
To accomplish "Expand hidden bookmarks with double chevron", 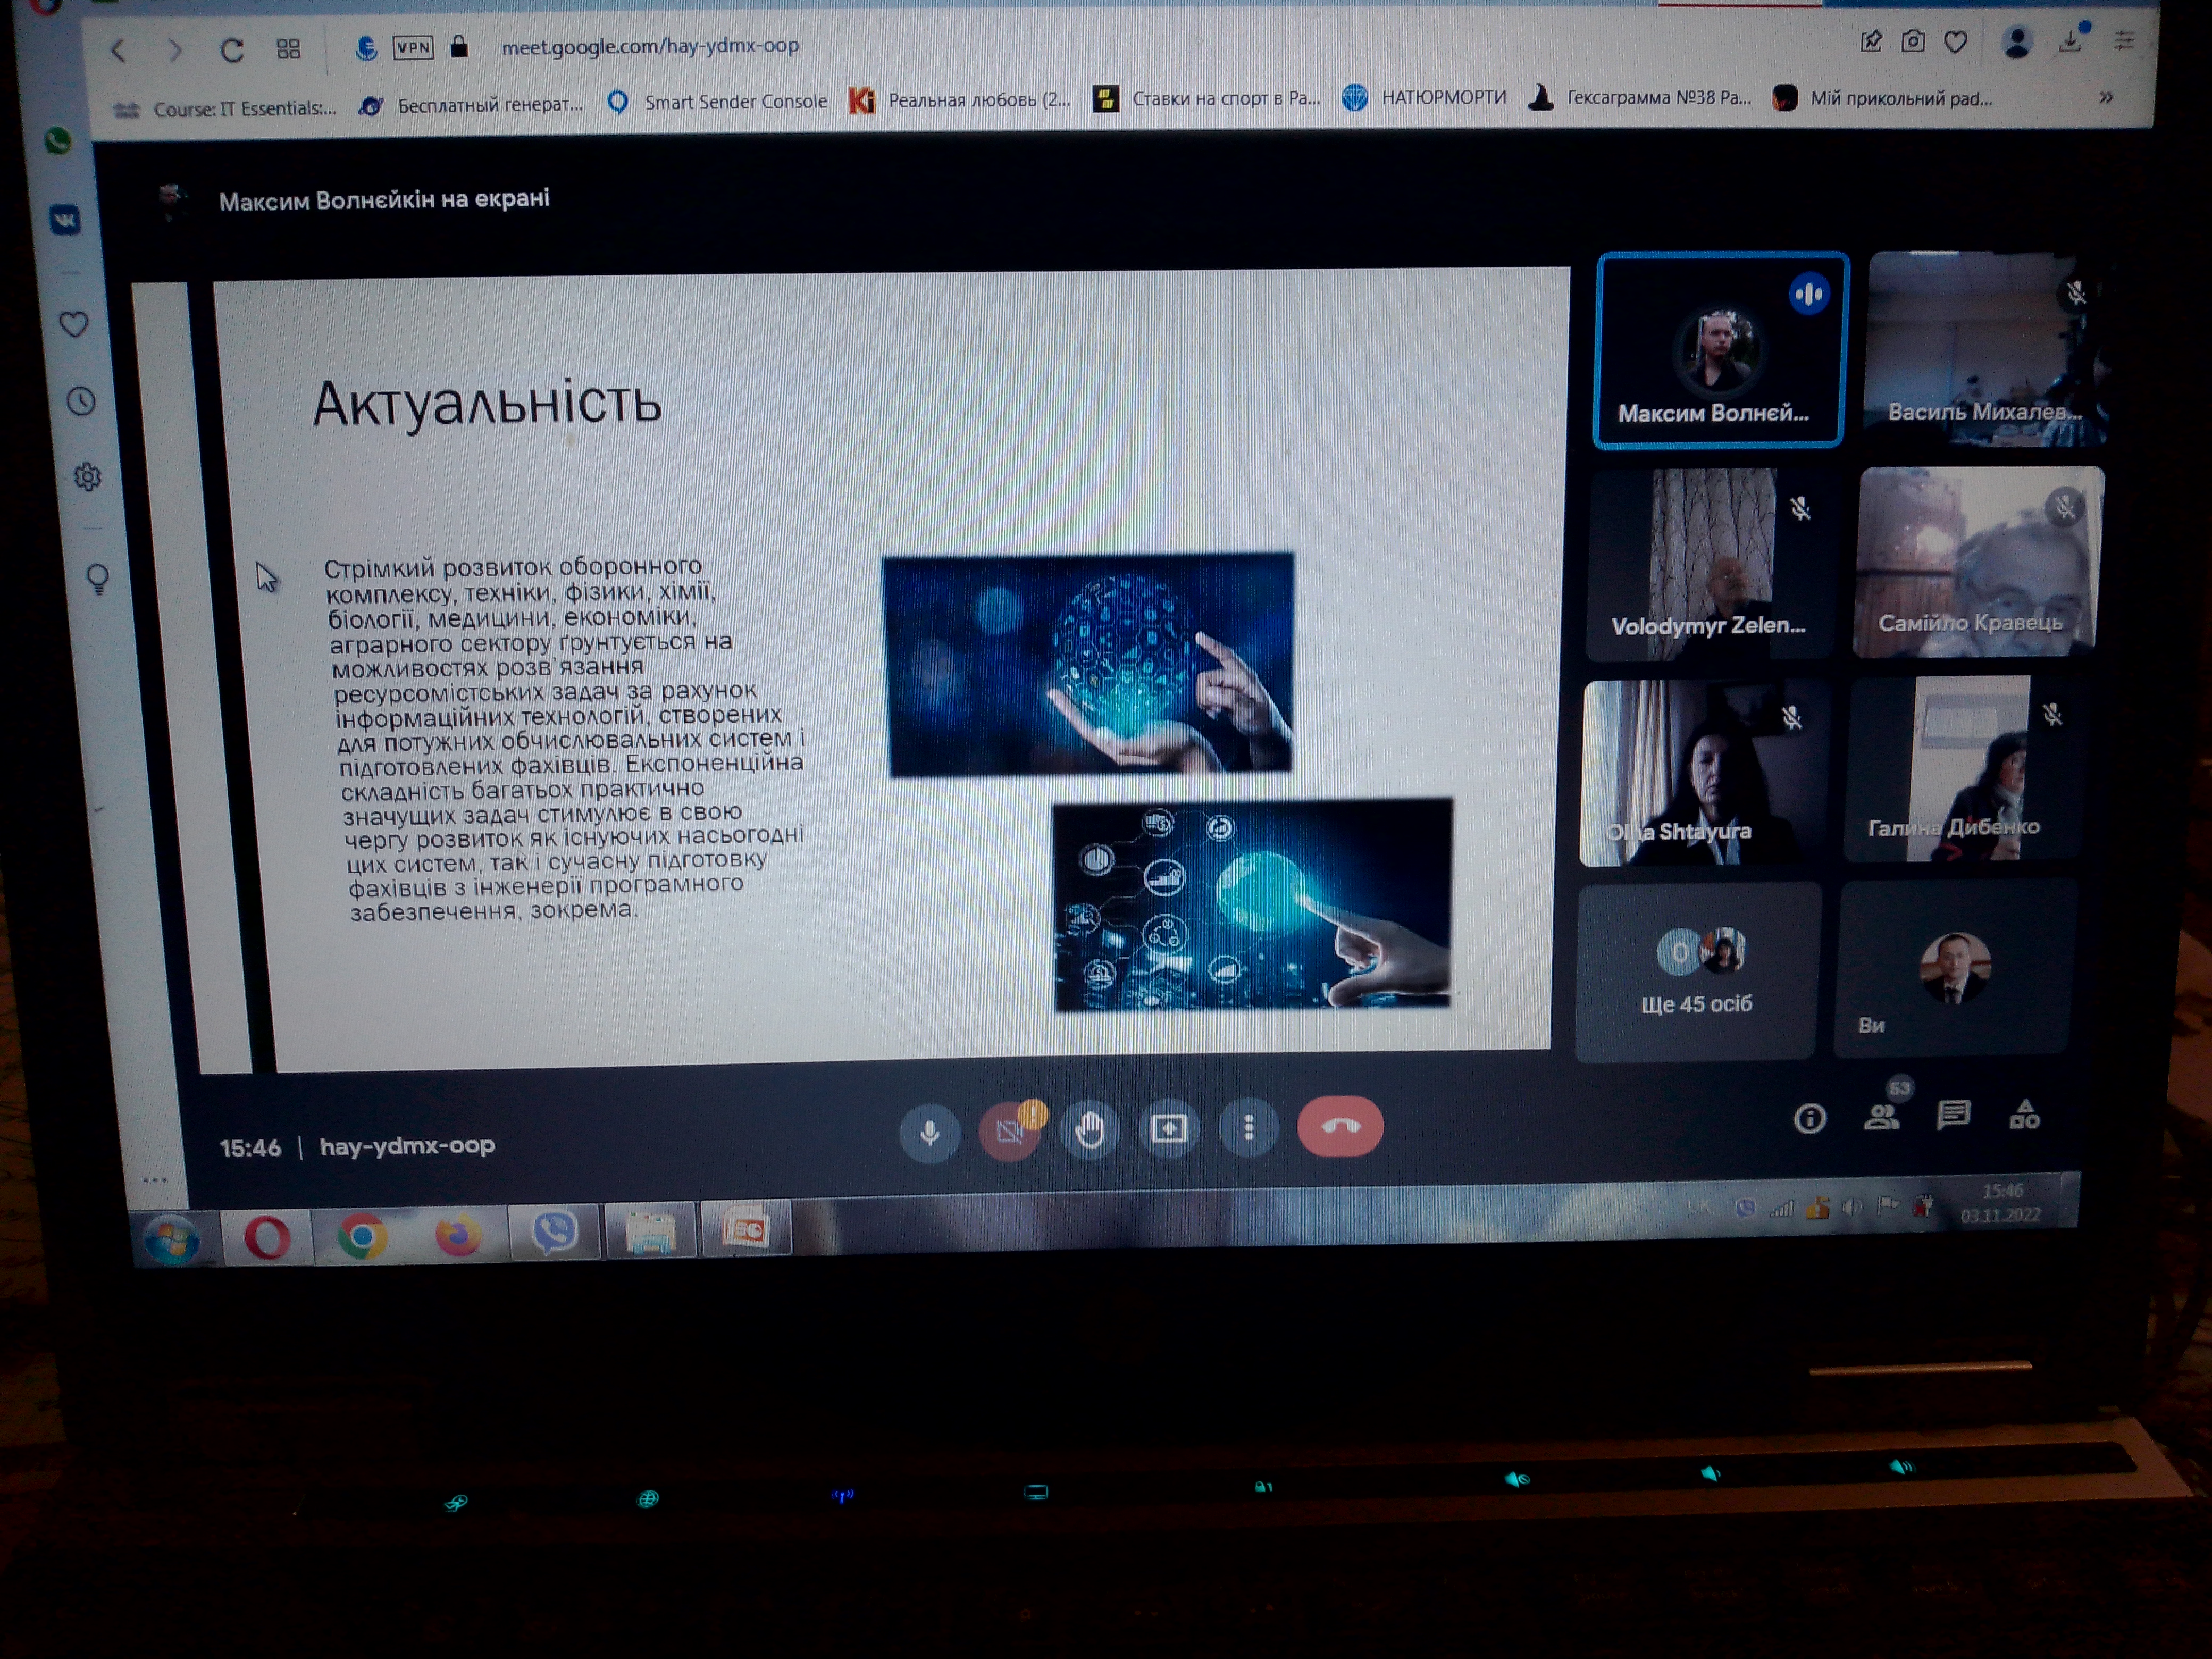I will [x=2106, y=97].
